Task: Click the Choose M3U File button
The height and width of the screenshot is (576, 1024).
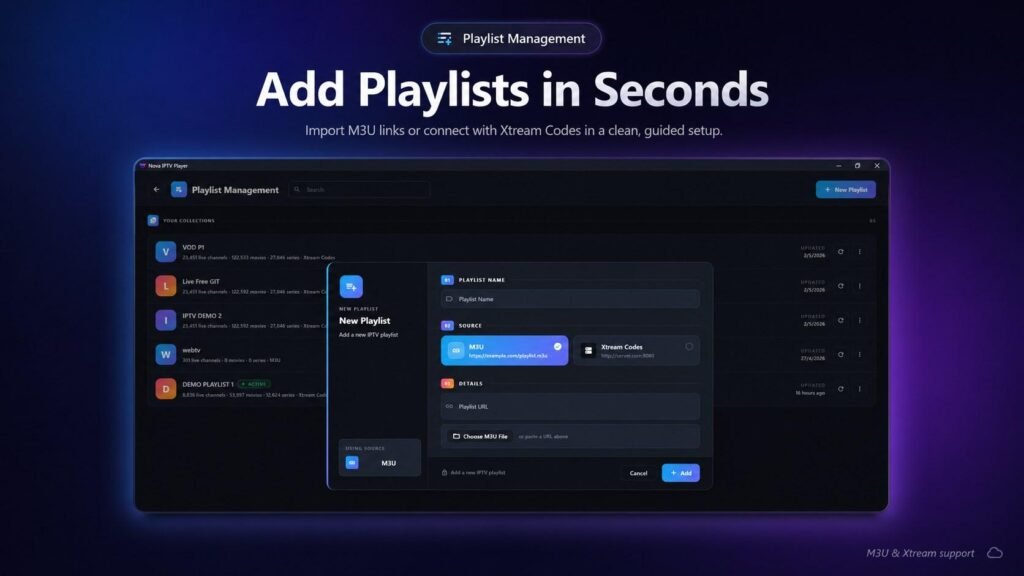Action: click(x=480, y=436)
